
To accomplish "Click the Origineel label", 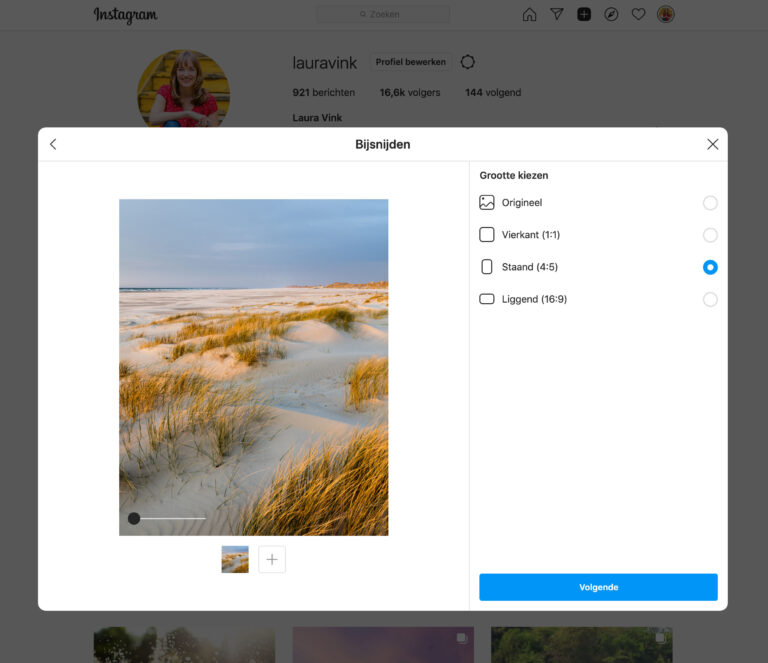I will [522, 203].
